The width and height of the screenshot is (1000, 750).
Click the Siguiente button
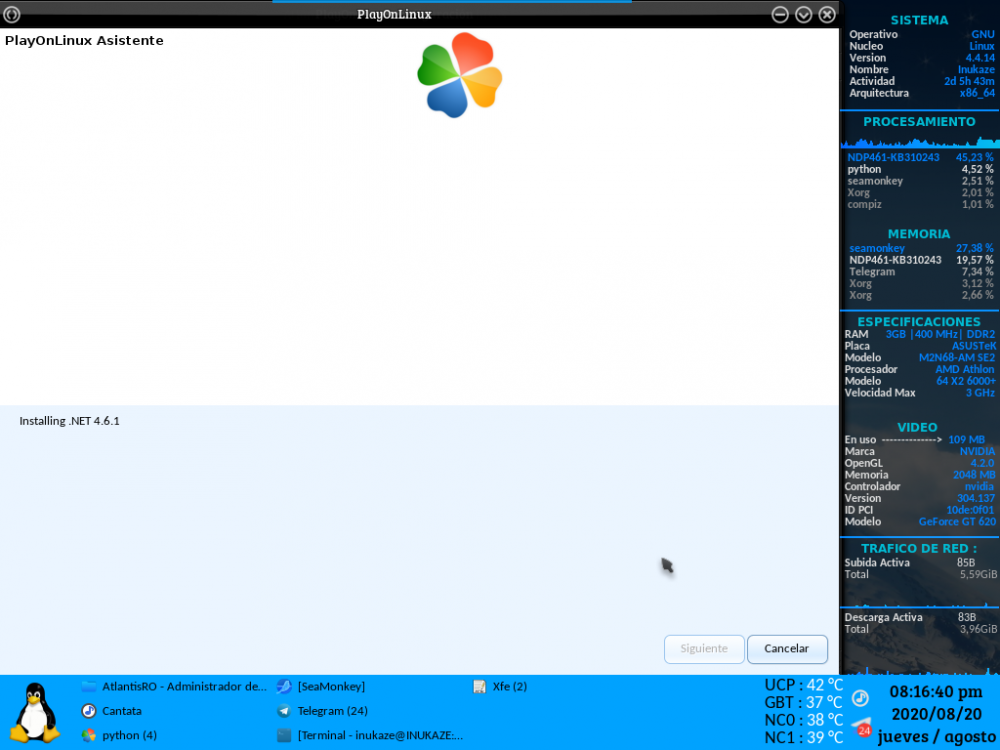click(x=704, y=649)
